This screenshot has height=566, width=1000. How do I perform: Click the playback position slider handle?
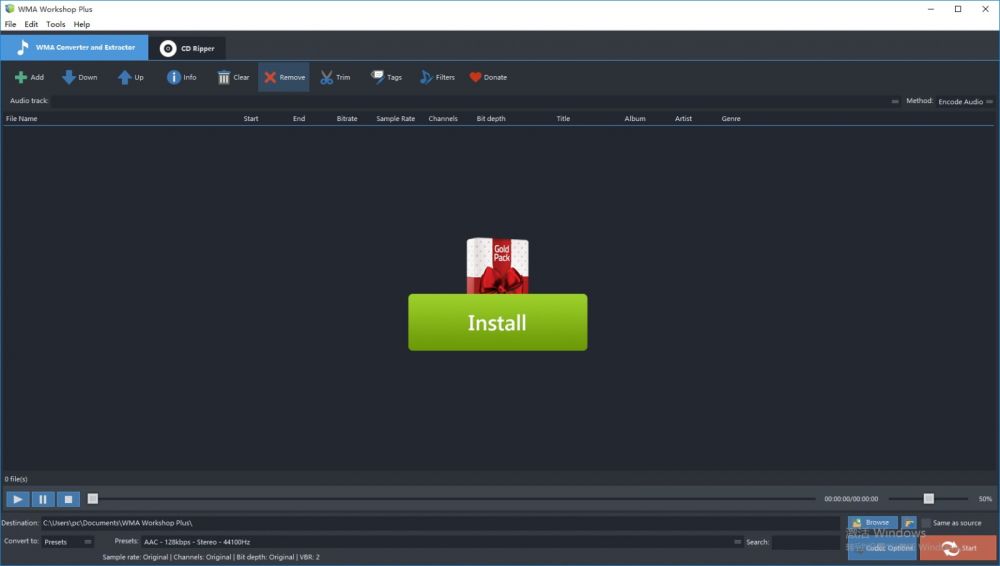pos(93,498)
